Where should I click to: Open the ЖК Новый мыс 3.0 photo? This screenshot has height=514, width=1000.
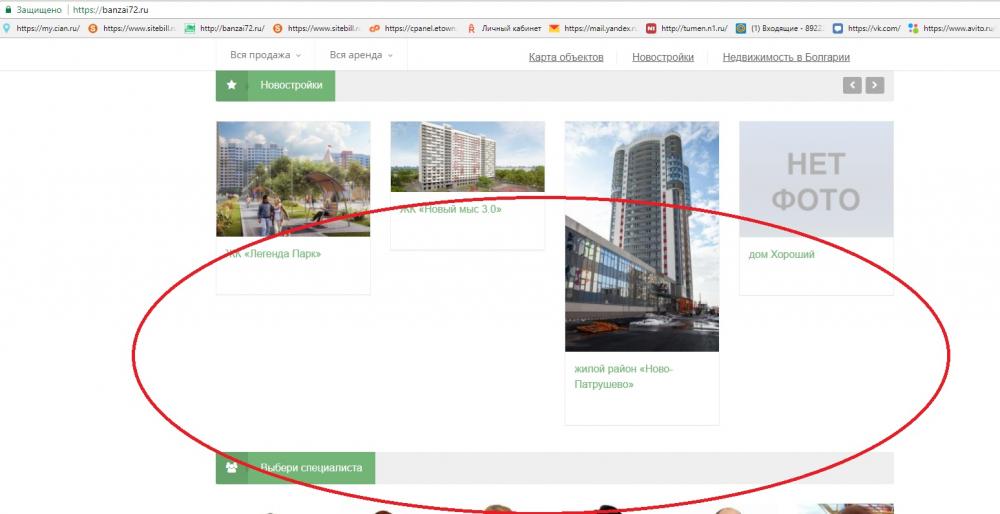coord(467,157)
